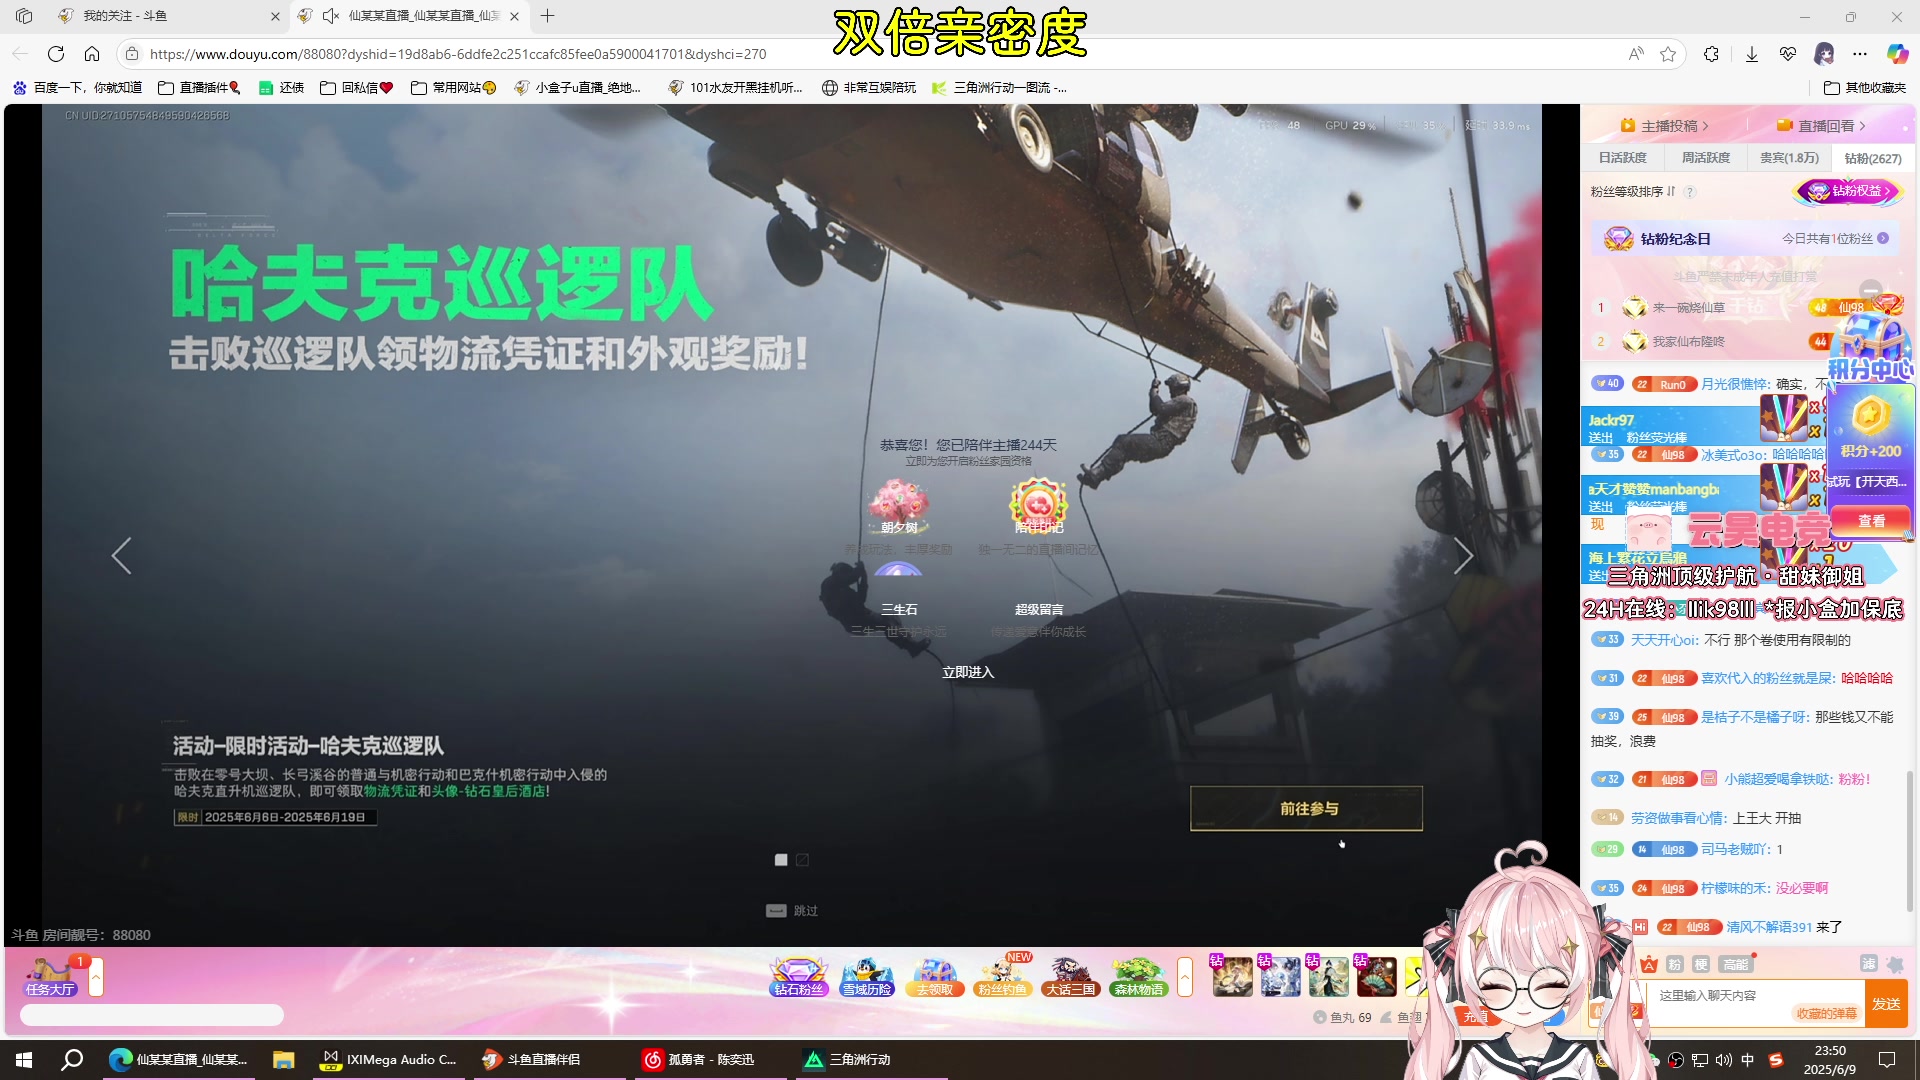Expand the activity icons list arrow
The height and width of the screenshot is (1080, 1920).
click(x=1185, y=977)
